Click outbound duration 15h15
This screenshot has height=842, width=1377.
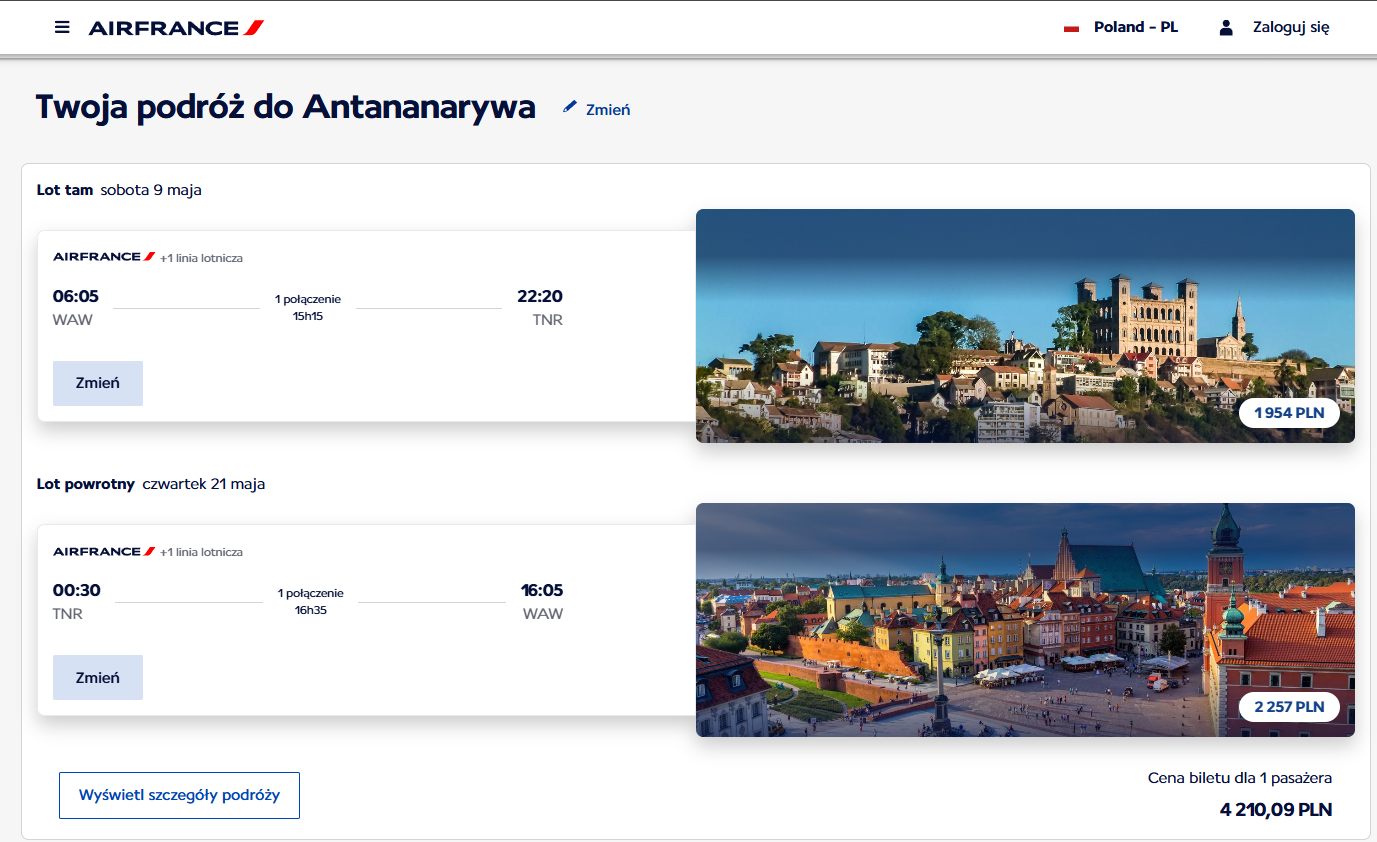[x=308, y=316]
